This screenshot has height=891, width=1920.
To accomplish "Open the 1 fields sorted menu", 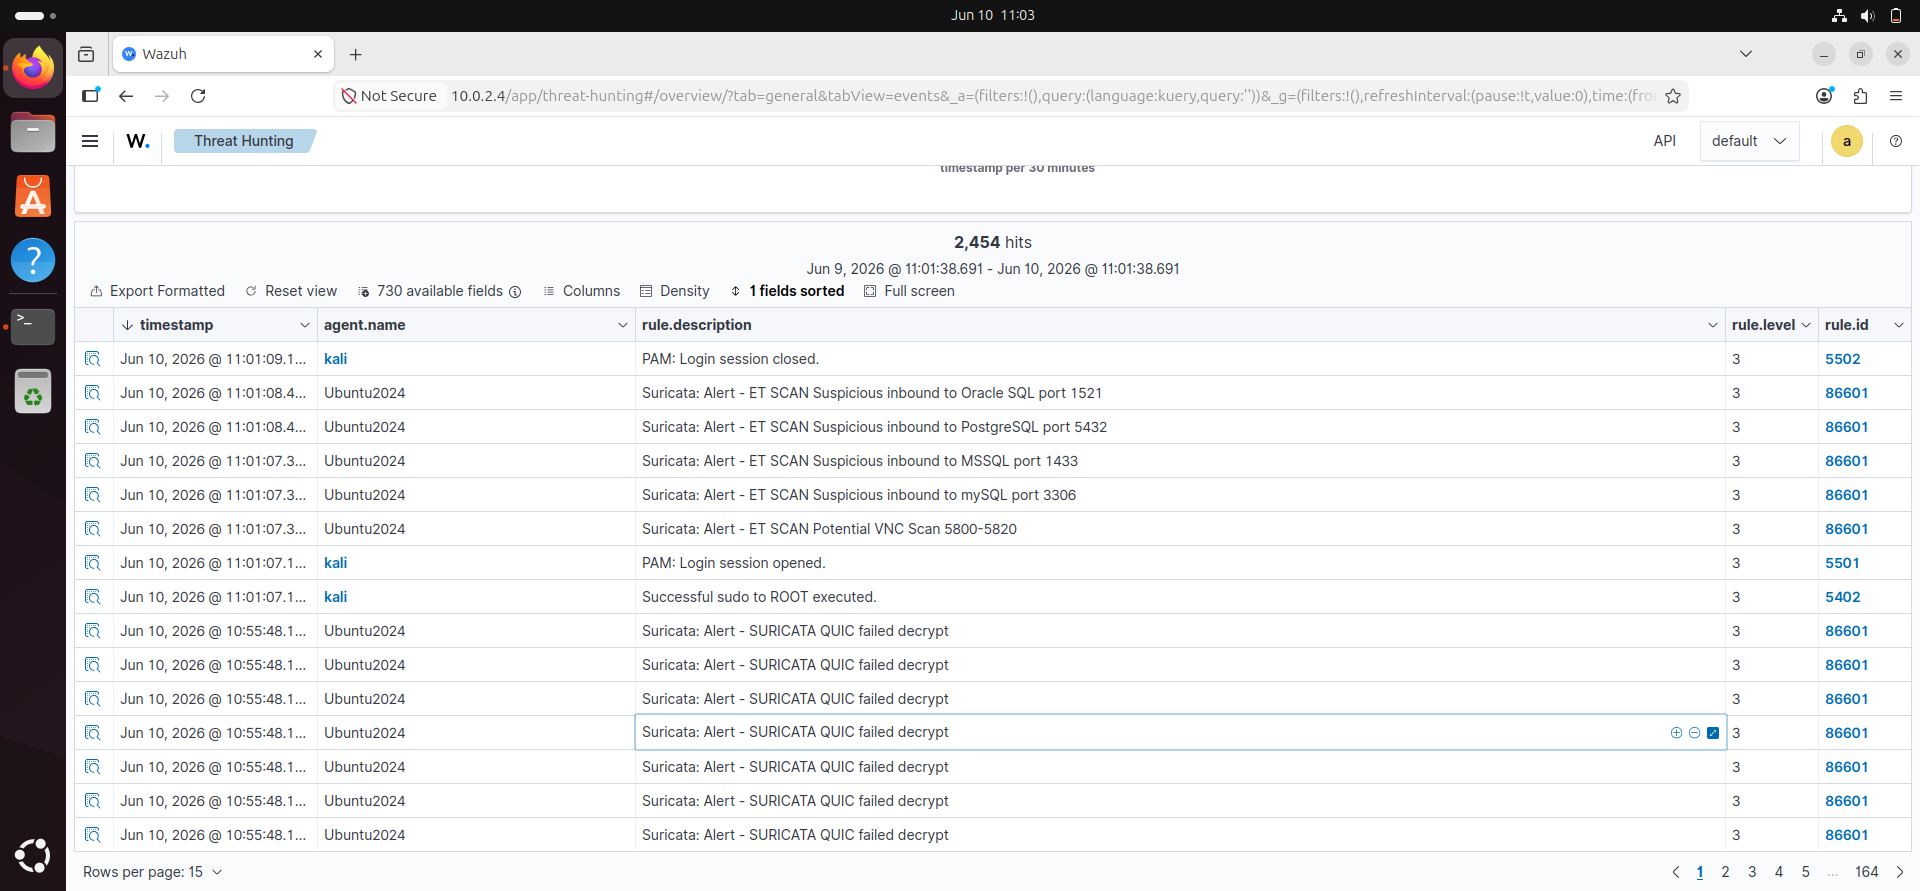I will coord(788,291).
